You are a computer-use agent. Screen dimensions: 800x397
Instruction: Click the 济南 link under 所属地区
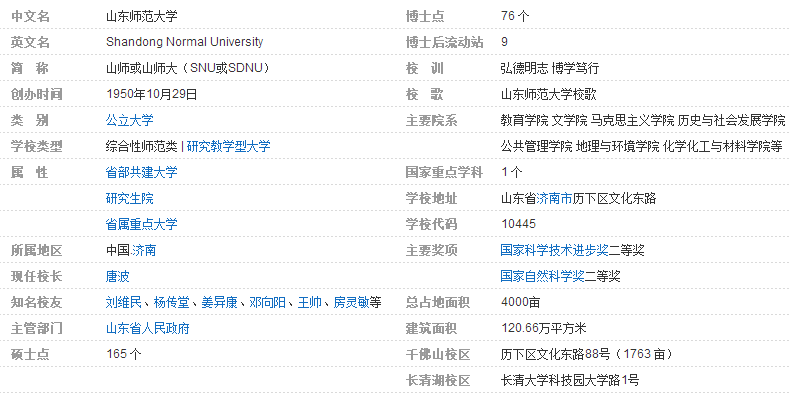pyautogui.click(x=144, y=251)
